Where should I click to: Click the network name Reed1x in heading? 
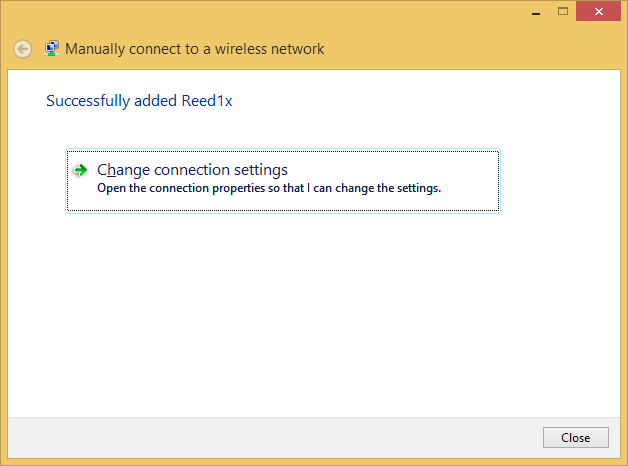[207, 101]
